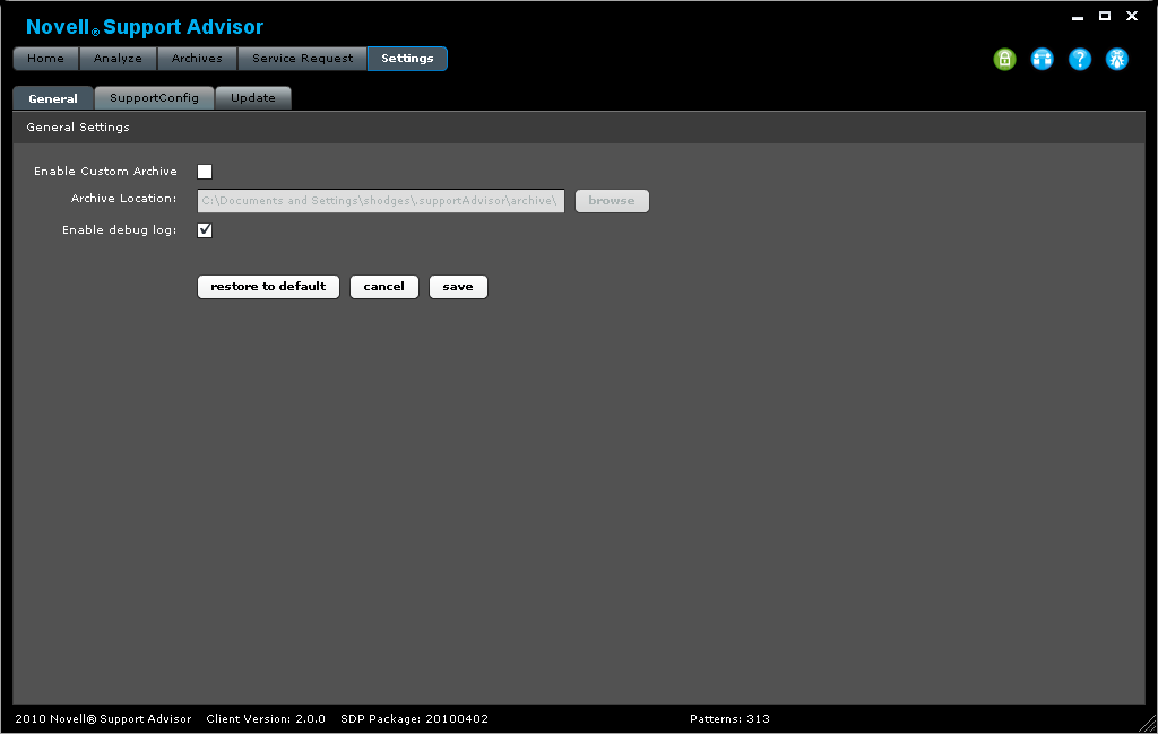Click the blue users community icon
The height and width of the screenshot is (735, 1158).
1042,59
